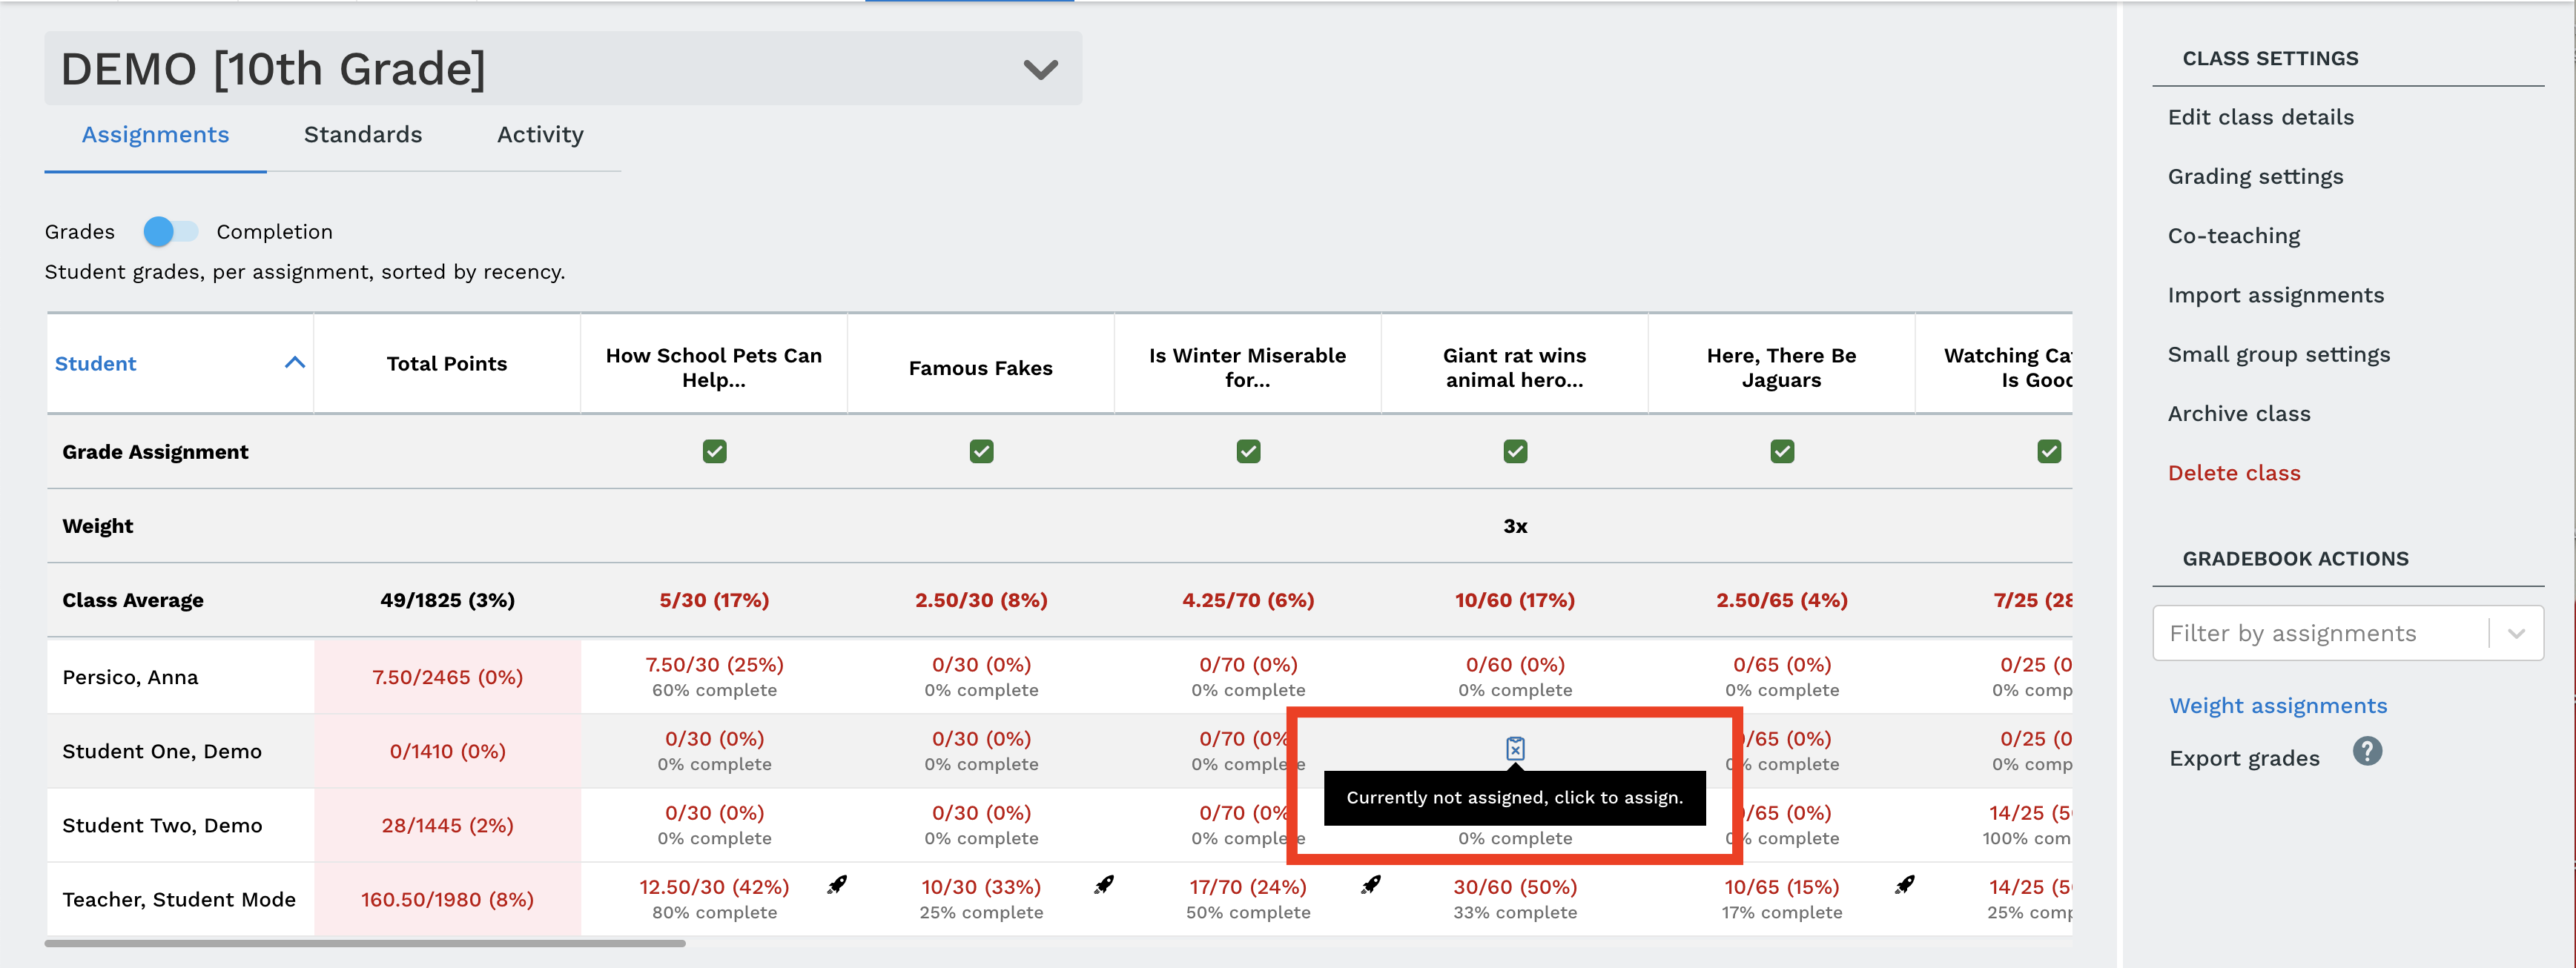This screenshot has height=968, width=2576.
Task: Click Teacher's 160.50/1980 total points
Action: coord(447,899)
